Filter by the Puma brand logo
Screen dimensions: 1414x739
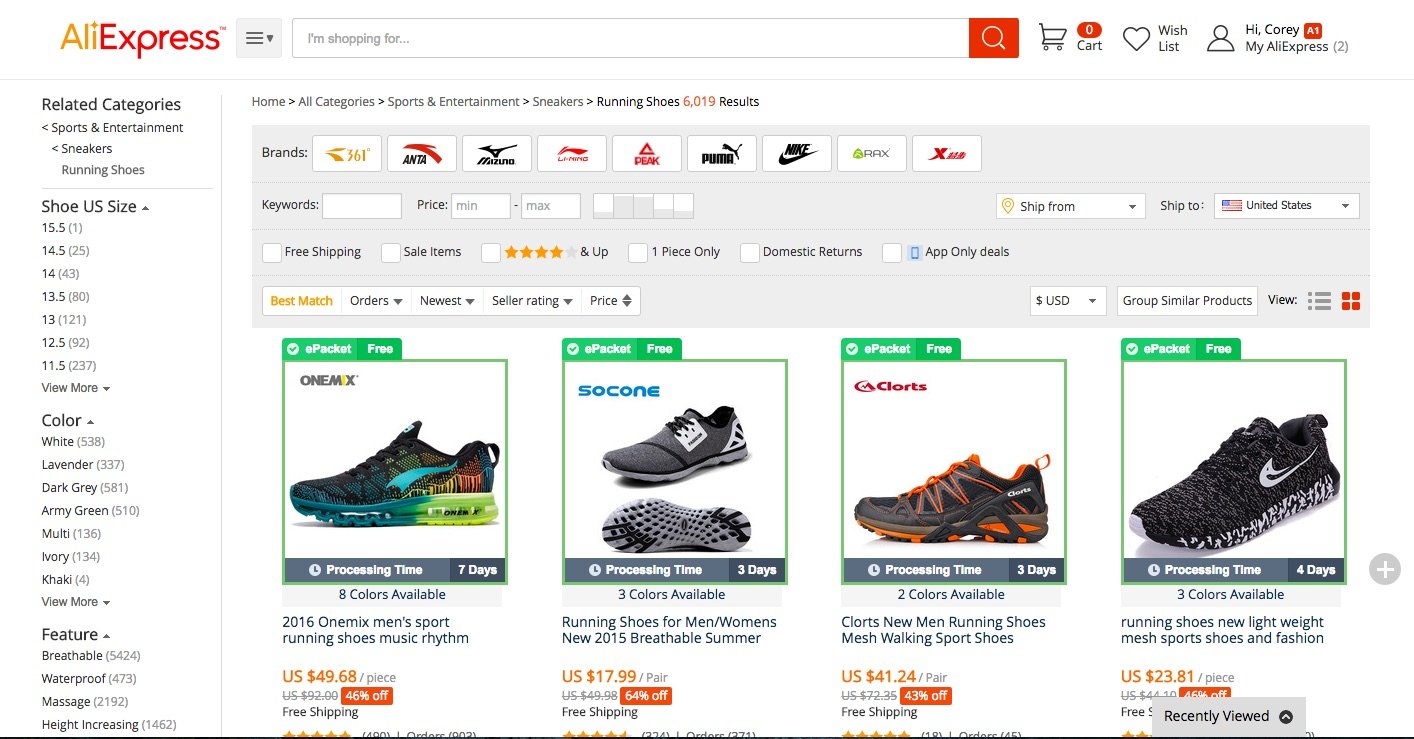[722, 153]
